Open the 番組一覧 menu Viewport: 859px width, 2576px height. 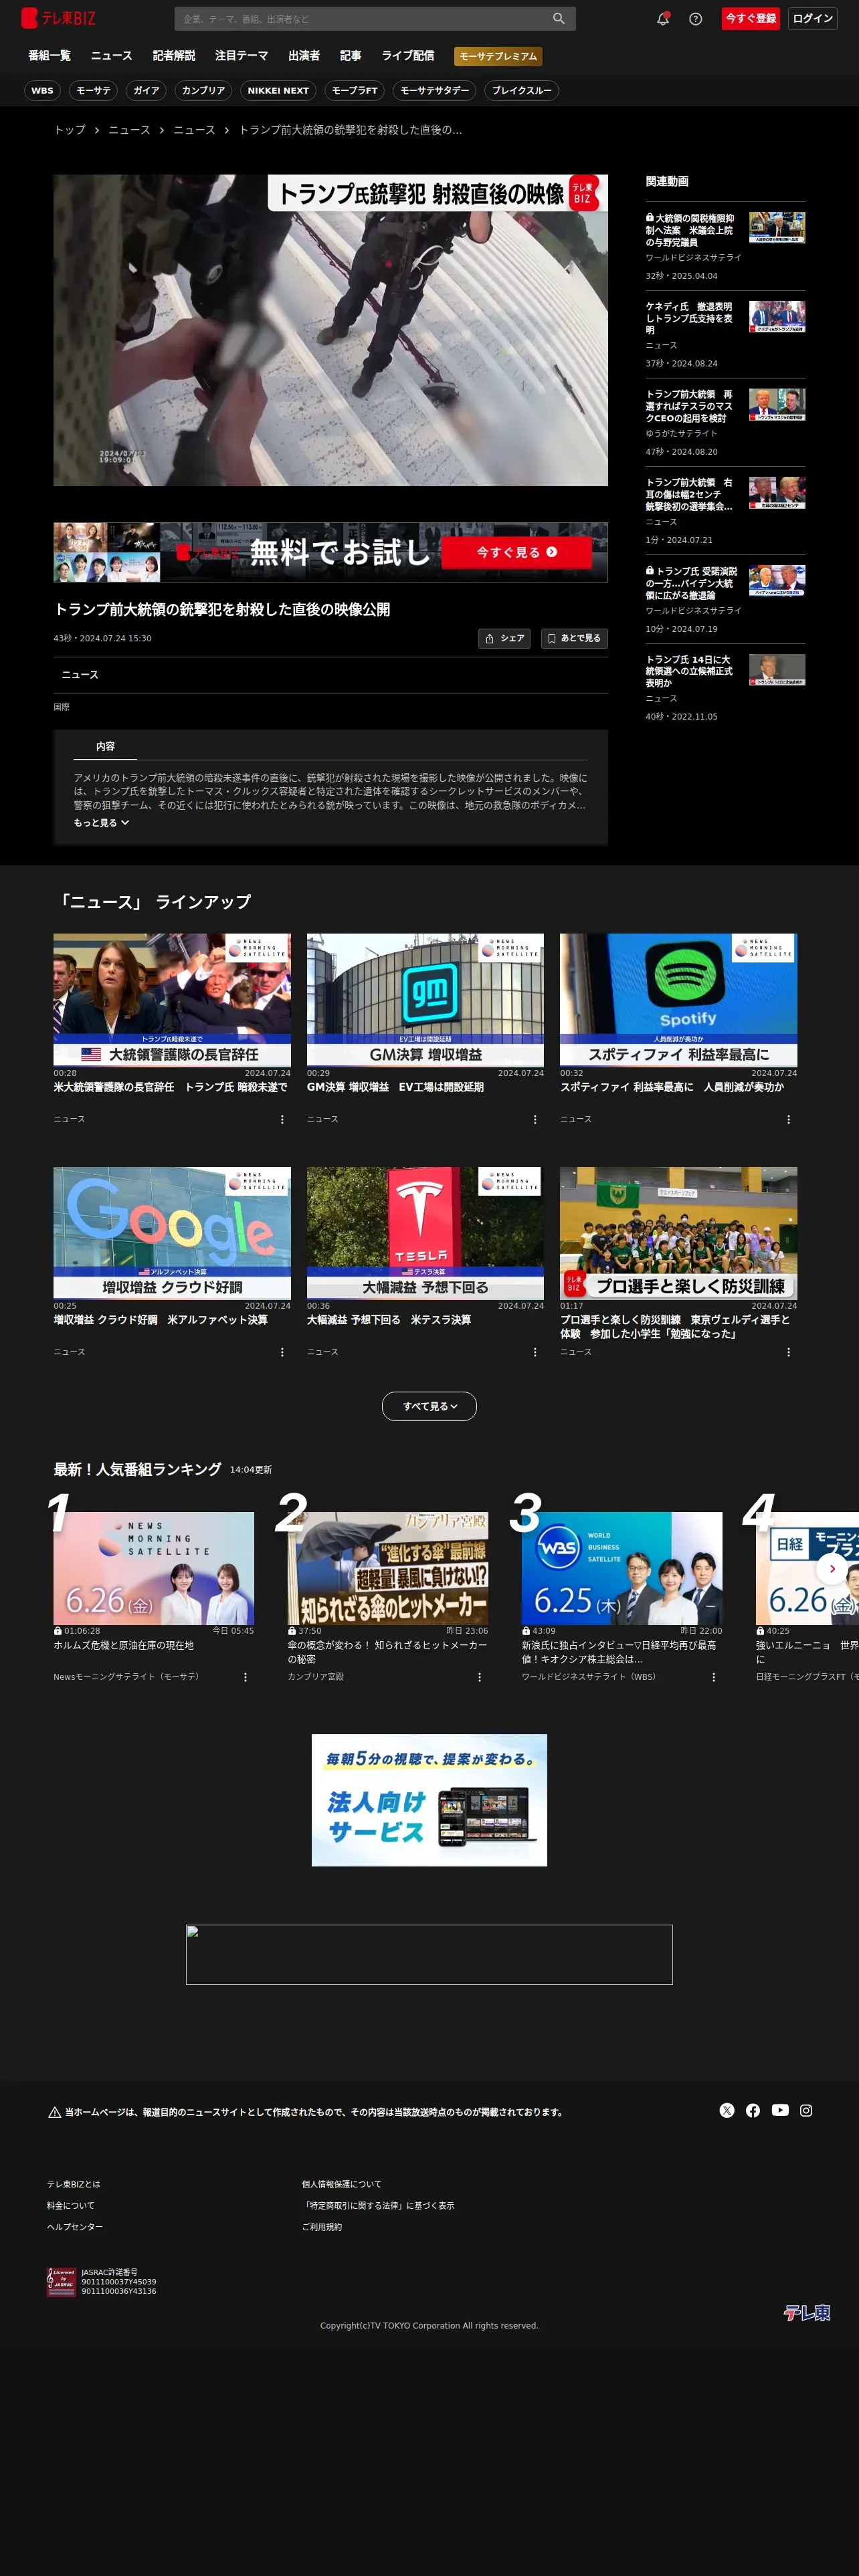(49, 56)
